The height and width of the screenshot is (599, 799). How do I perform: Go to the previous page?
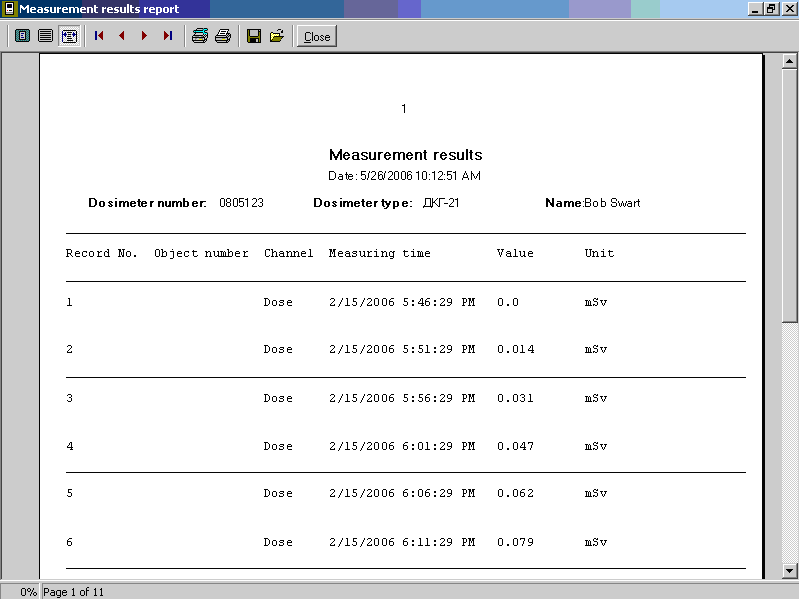(121, 36)
